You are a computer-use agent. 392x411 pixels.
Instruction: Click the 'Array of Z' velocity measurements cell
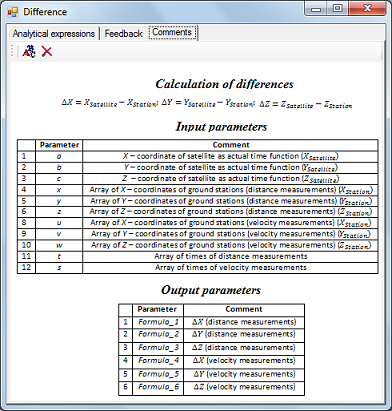(231, 245)
